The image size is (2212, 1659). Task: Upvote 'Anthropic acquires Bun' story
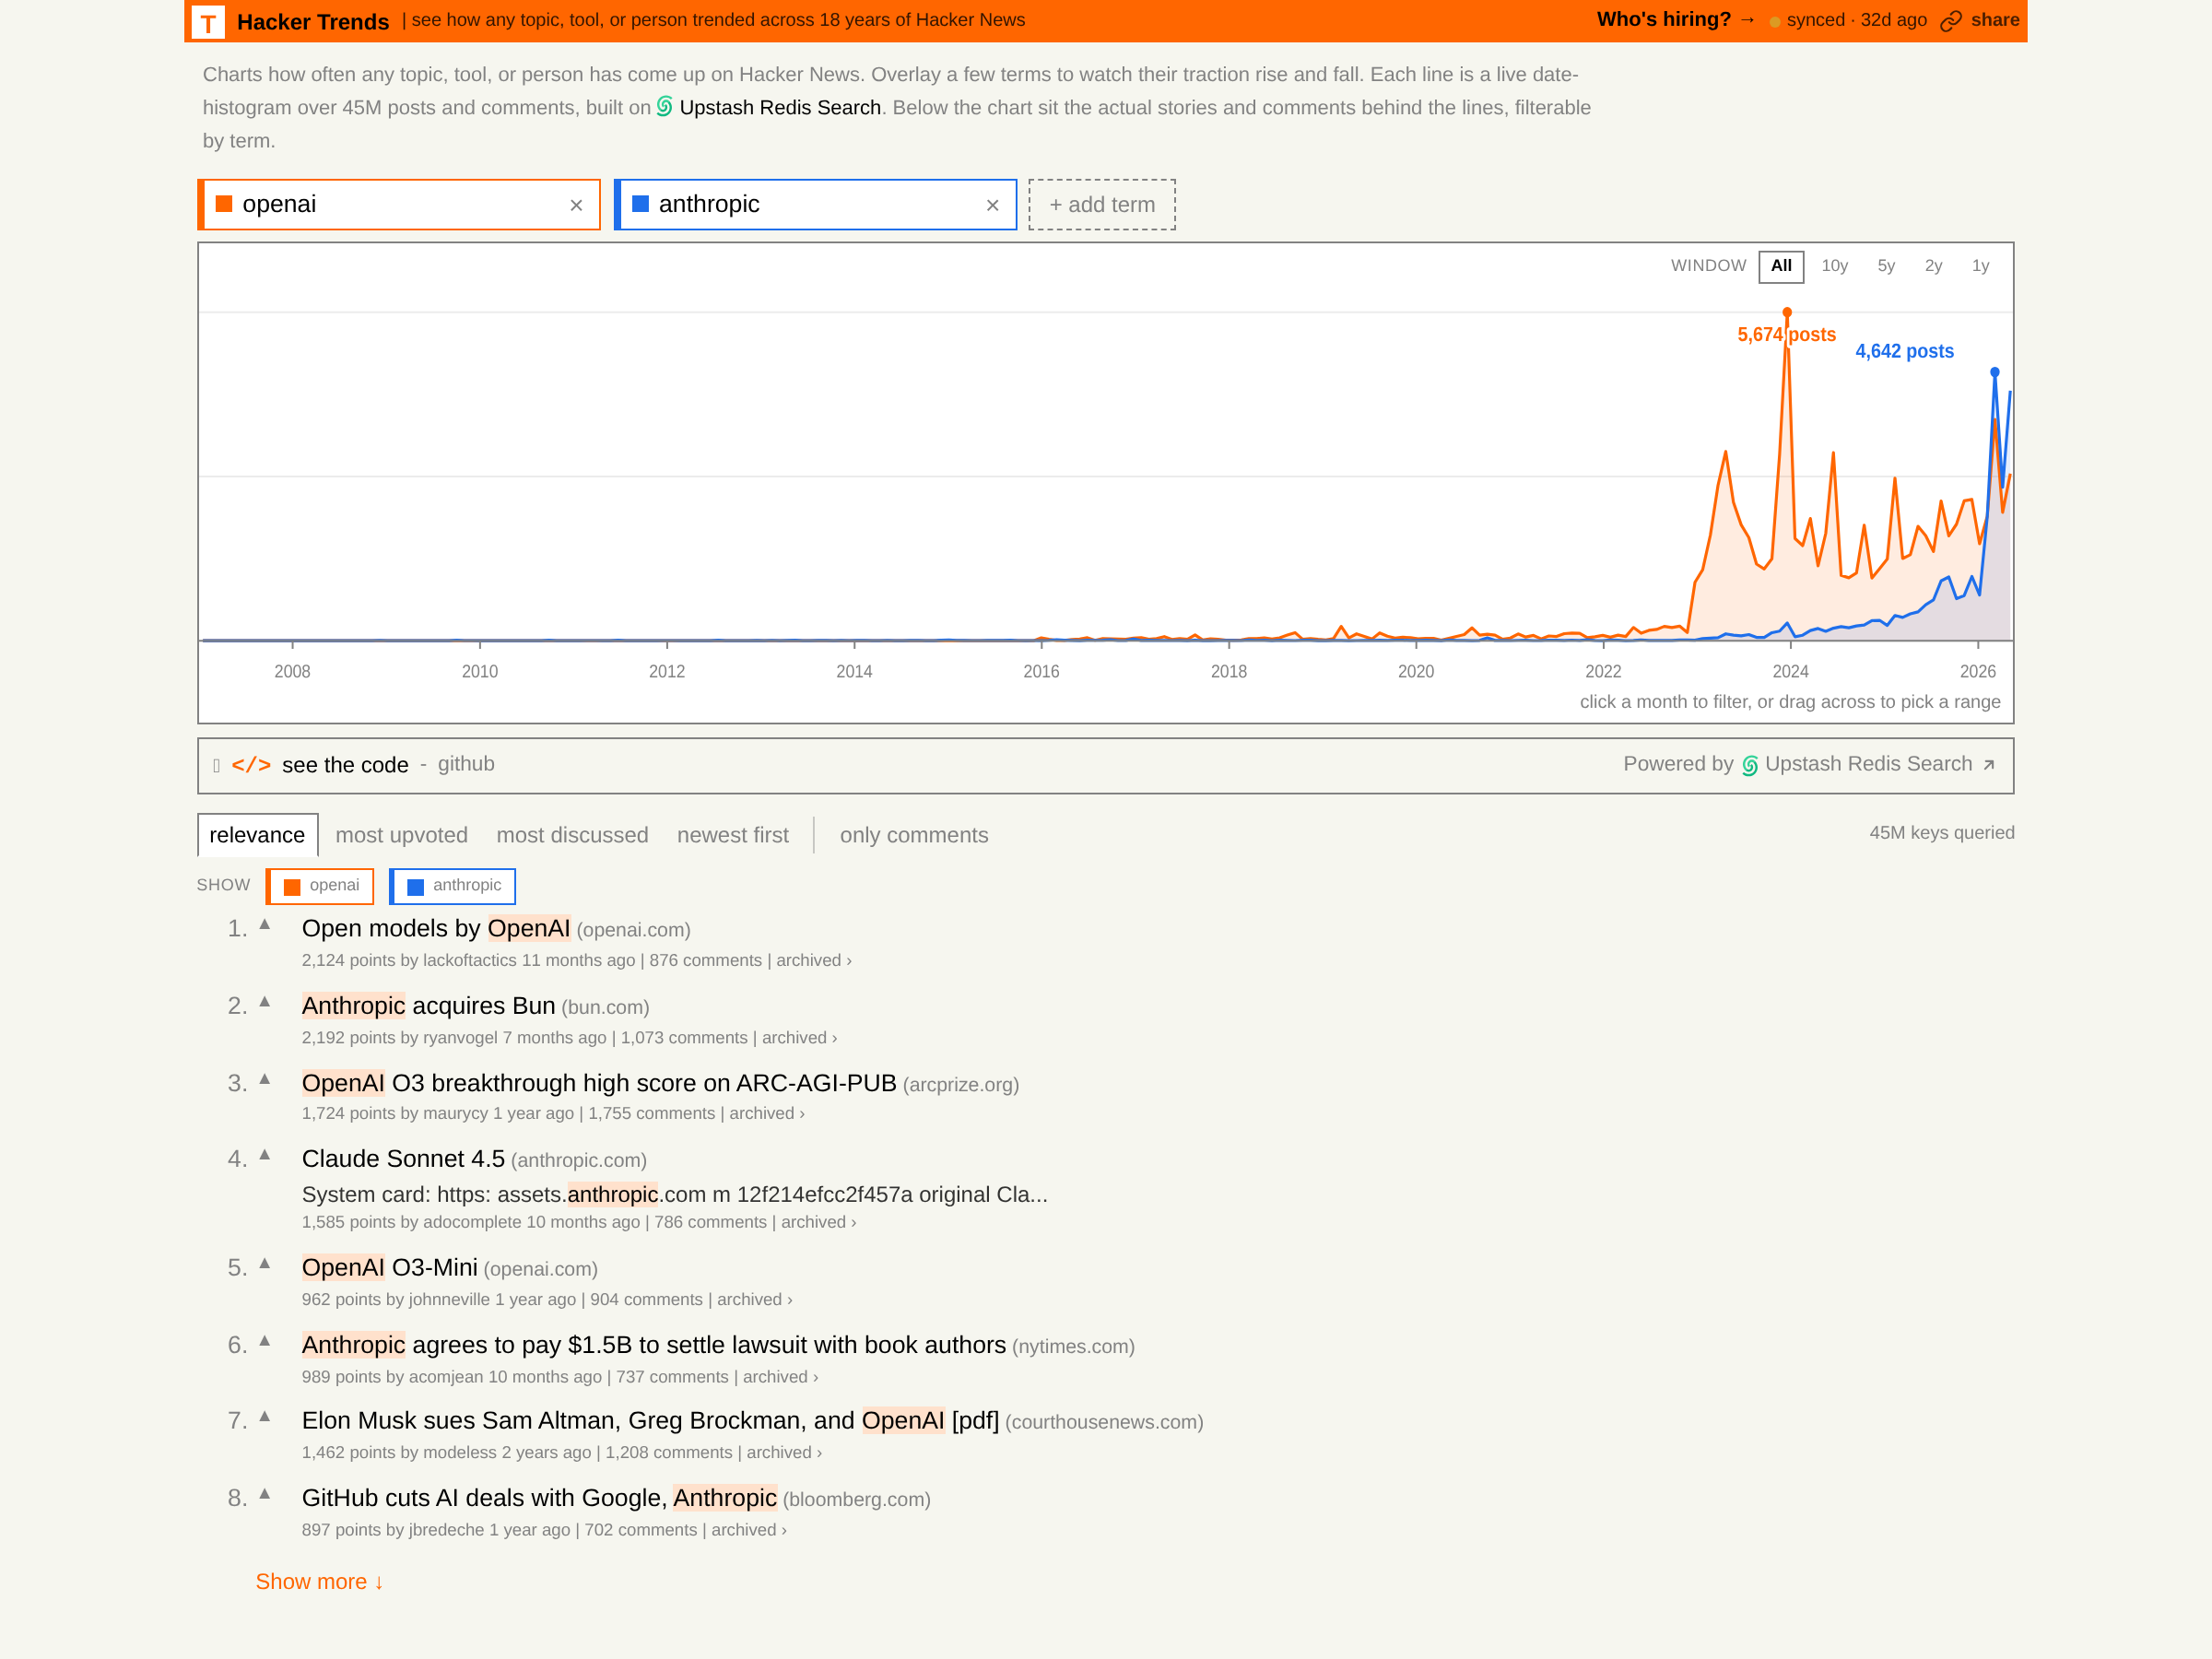click(x=265, y=1001)
